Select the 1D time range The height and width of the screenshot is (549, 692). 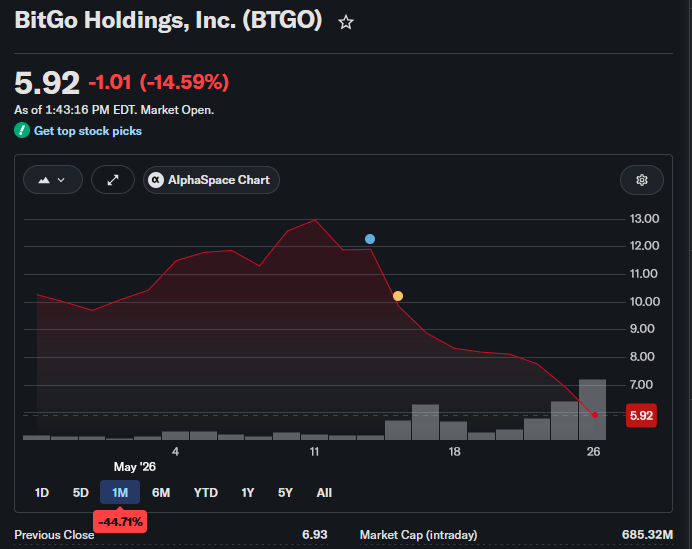click(42, 493)
